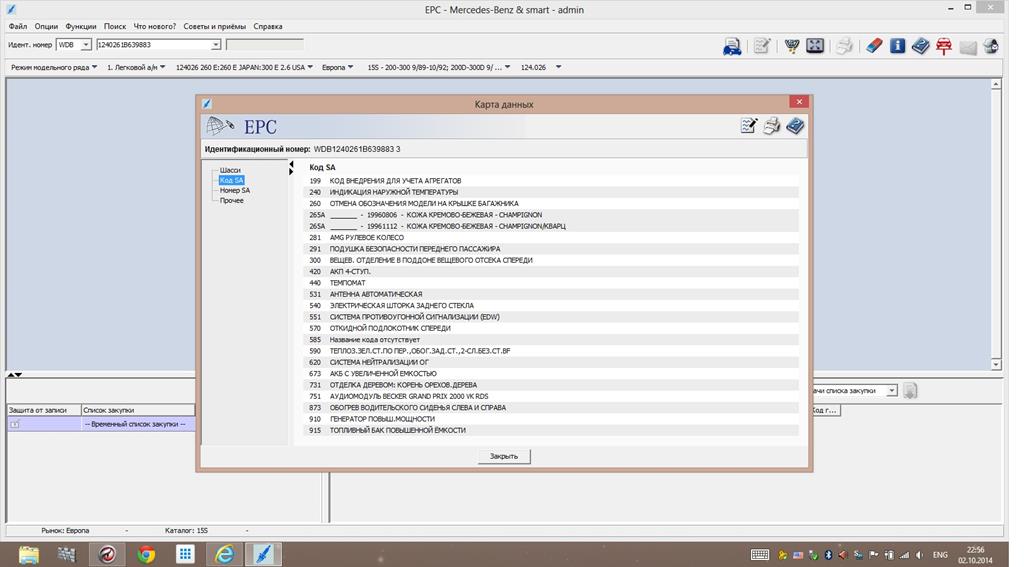Open the WDB prefix dropdown

pos(86,45)
